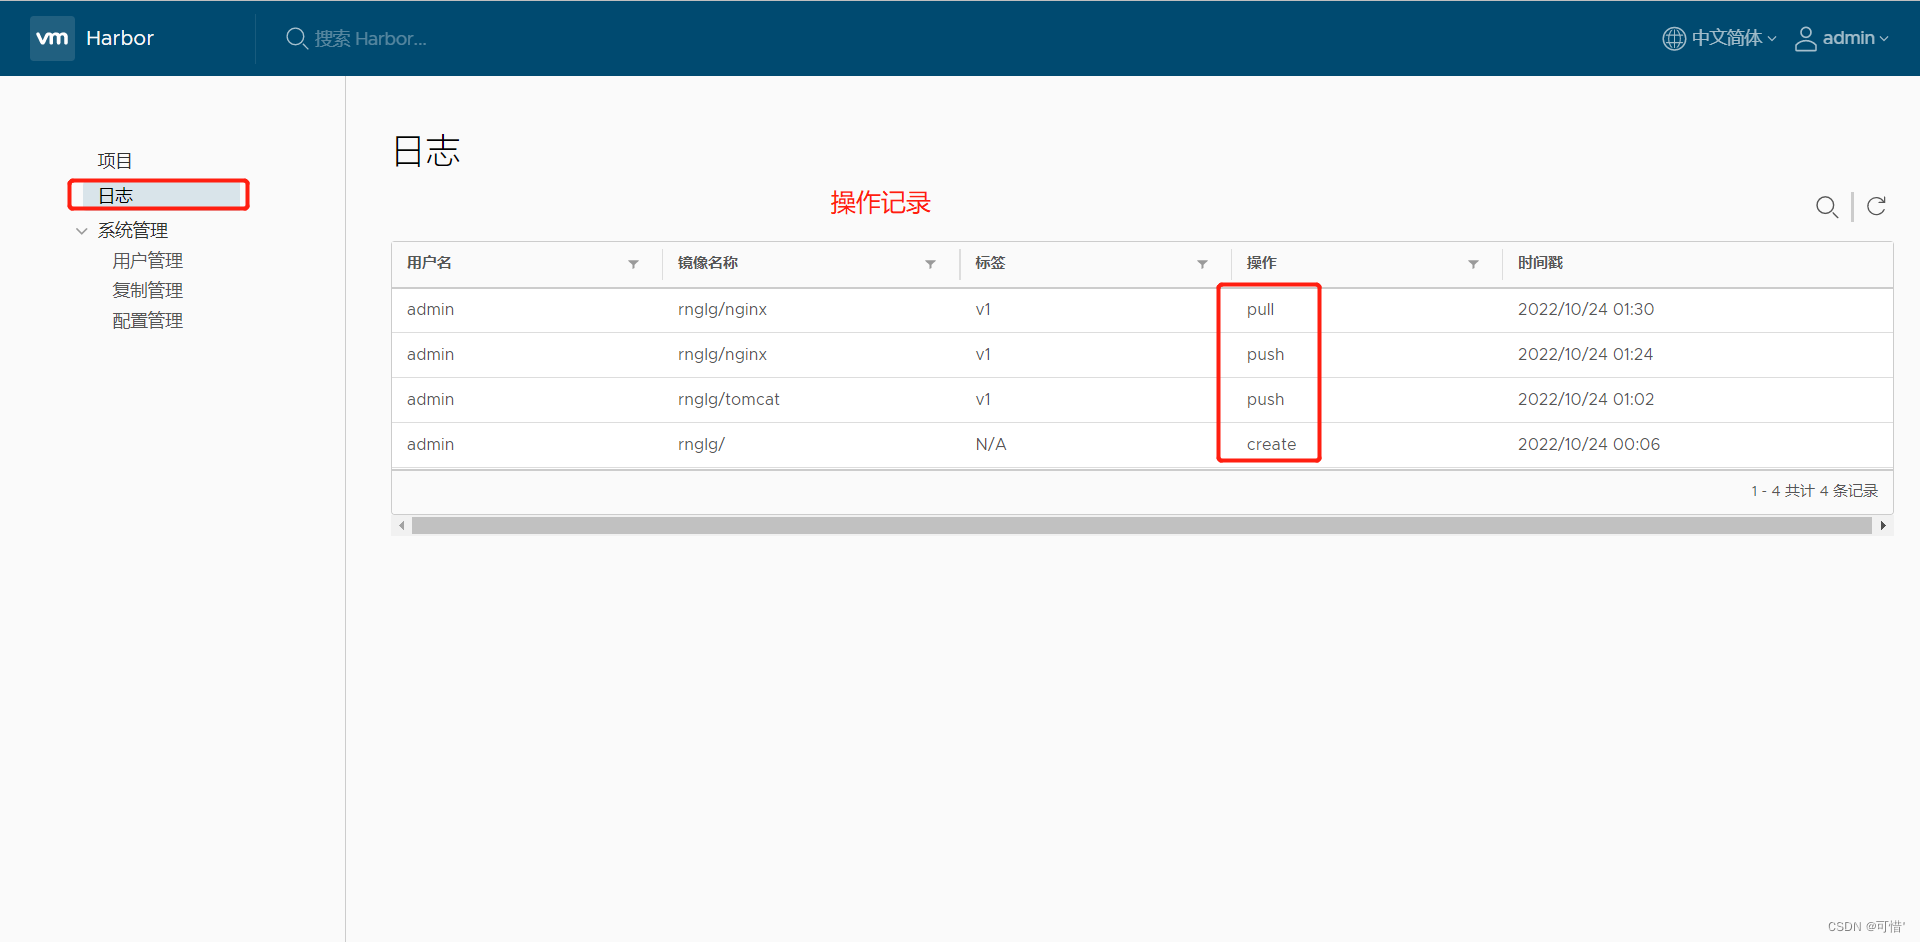This screenshot has height=942, width=1920.
Task: Select the create operation cell
Action: (x=1271, y=445)
